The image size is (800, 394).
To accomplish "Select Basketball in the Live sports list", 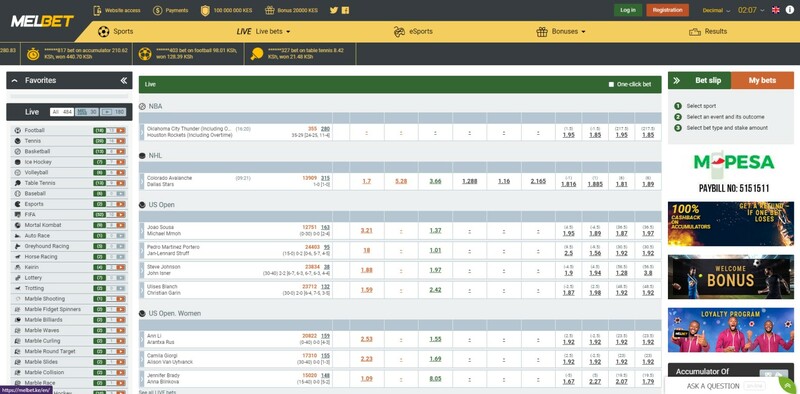I will tap(37, 152).
